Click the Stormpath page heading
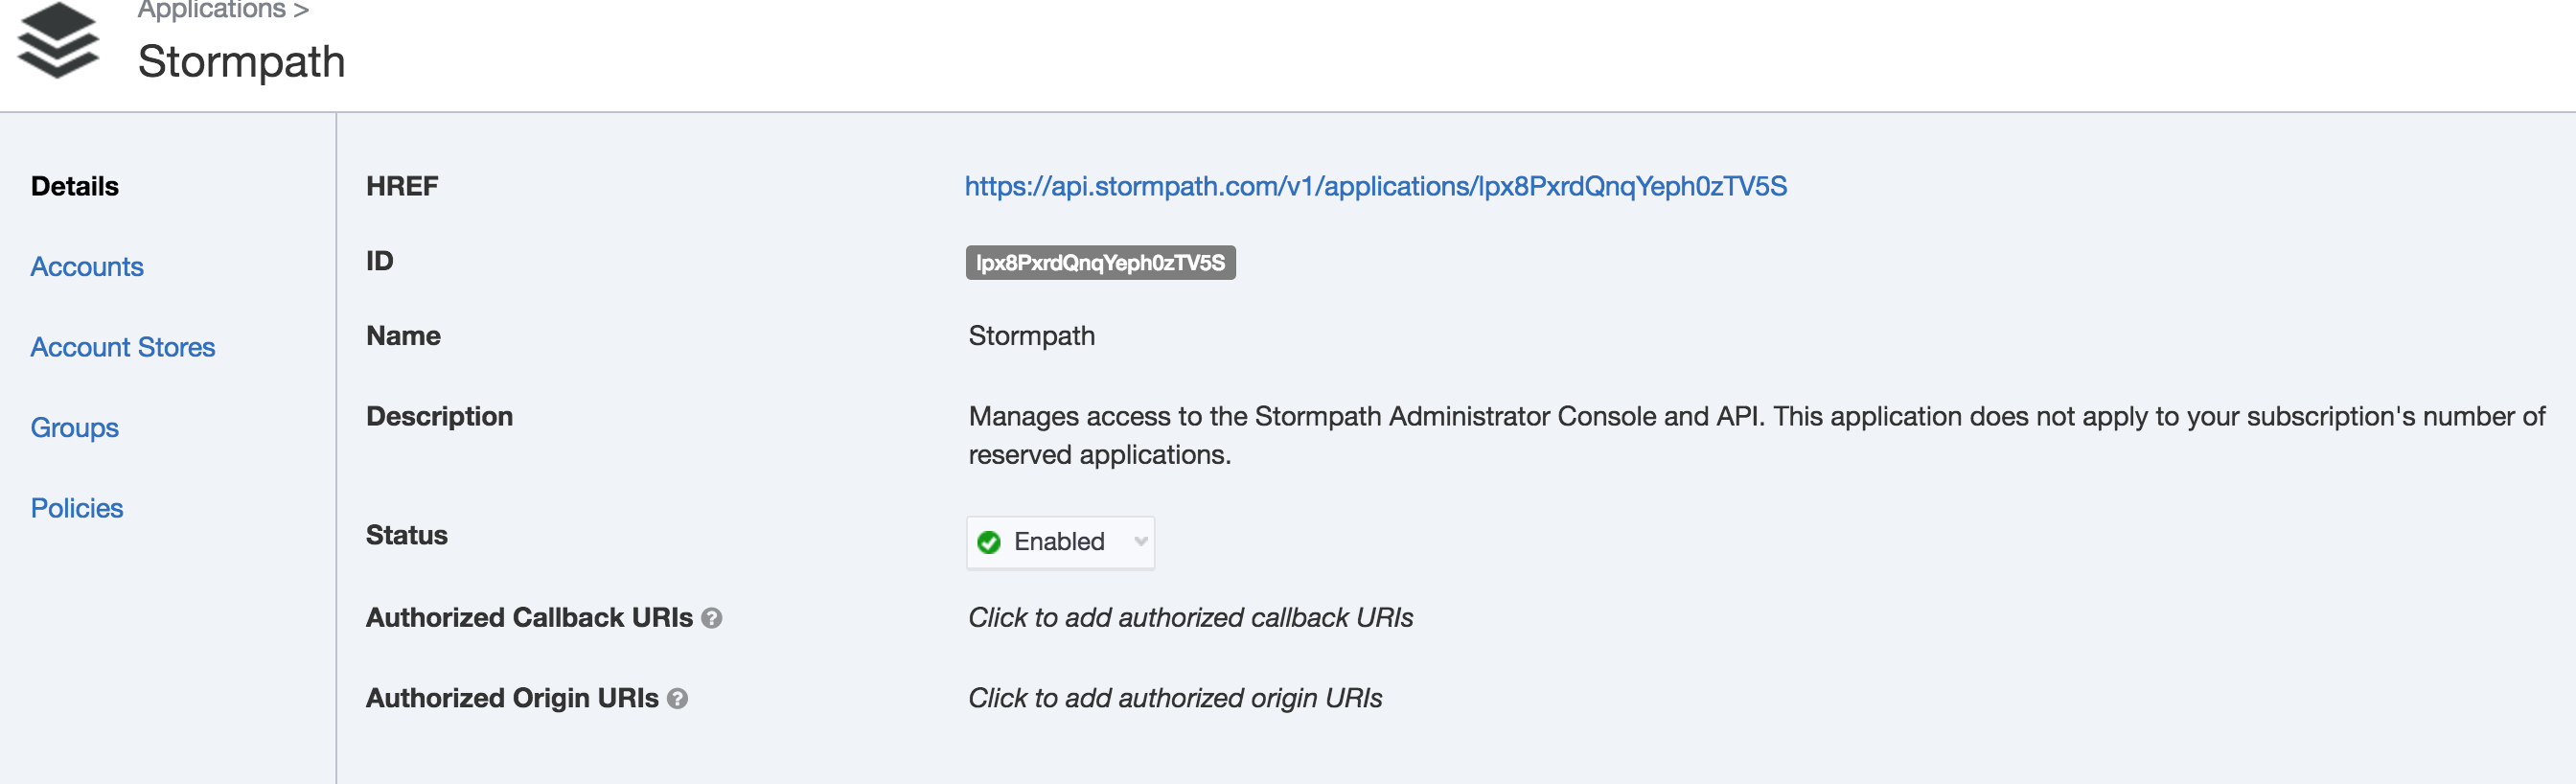Screen dimensions: 2576x784 pyautogui.click(x=241, y=62)
